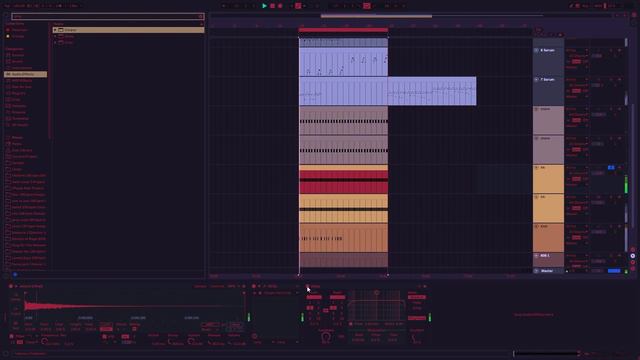Click the topmost circular show/hide button

pyautogui.click(x=633, y=249)
